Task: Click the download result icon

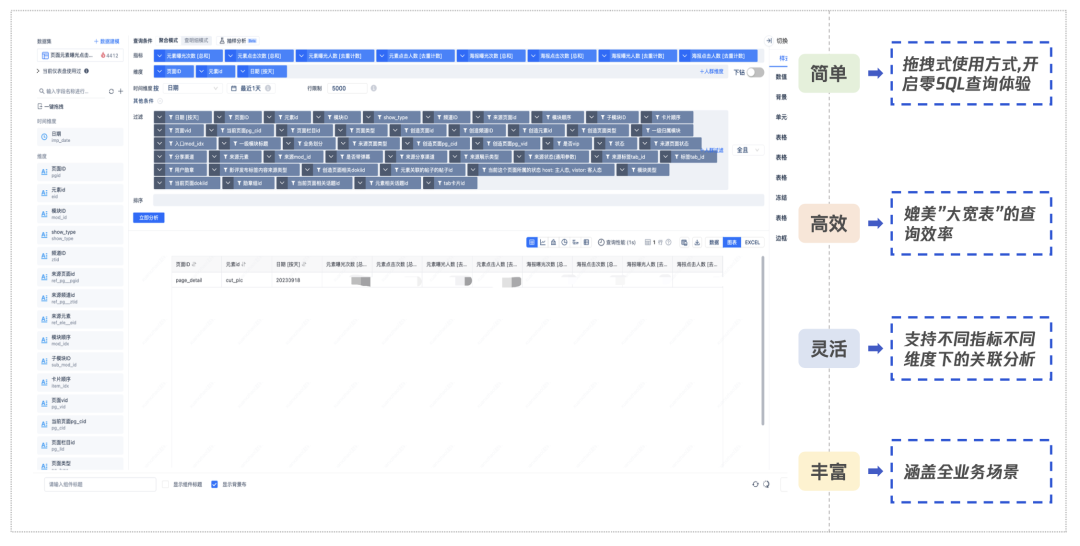Action: click(697, 242)
